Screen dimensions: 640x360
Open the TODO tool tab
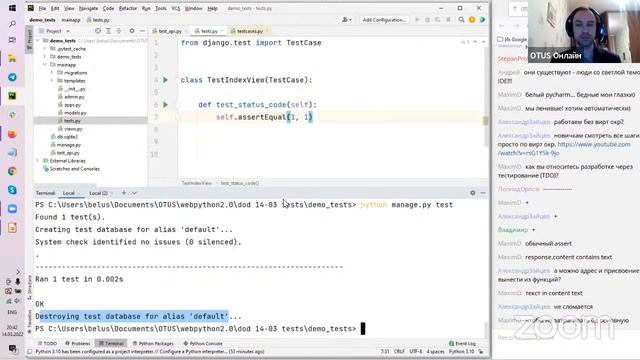point(47,343)
